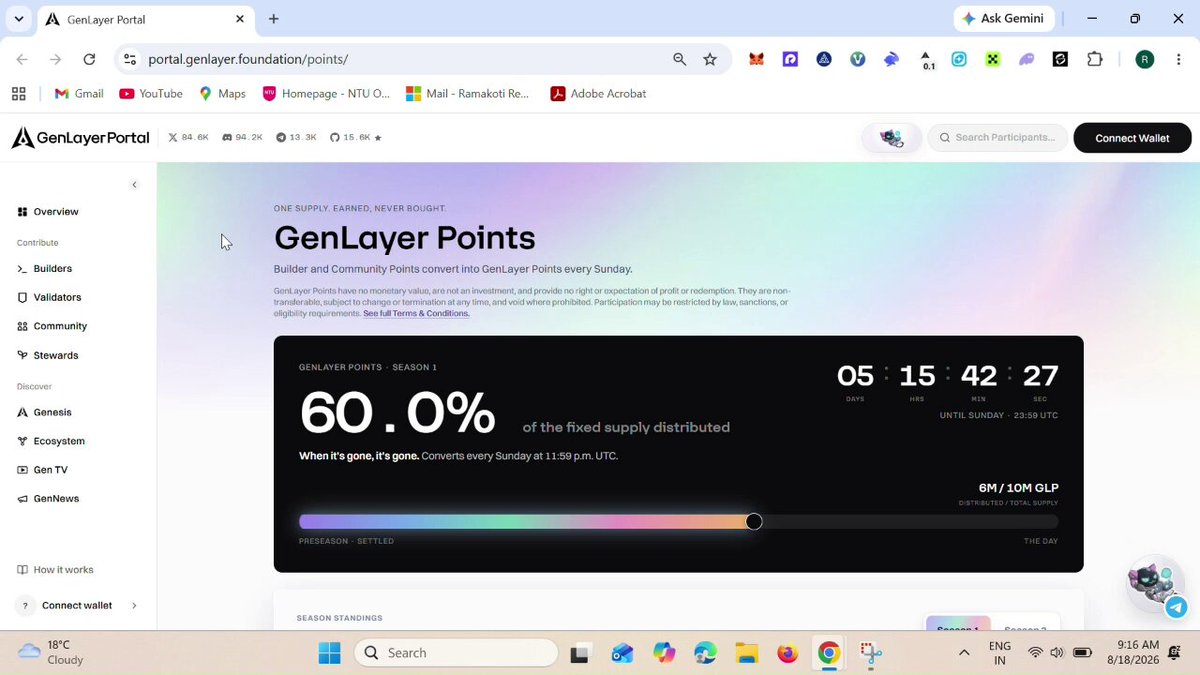View site information icon in address bar
1200x675 pixels.
[130, 60]
